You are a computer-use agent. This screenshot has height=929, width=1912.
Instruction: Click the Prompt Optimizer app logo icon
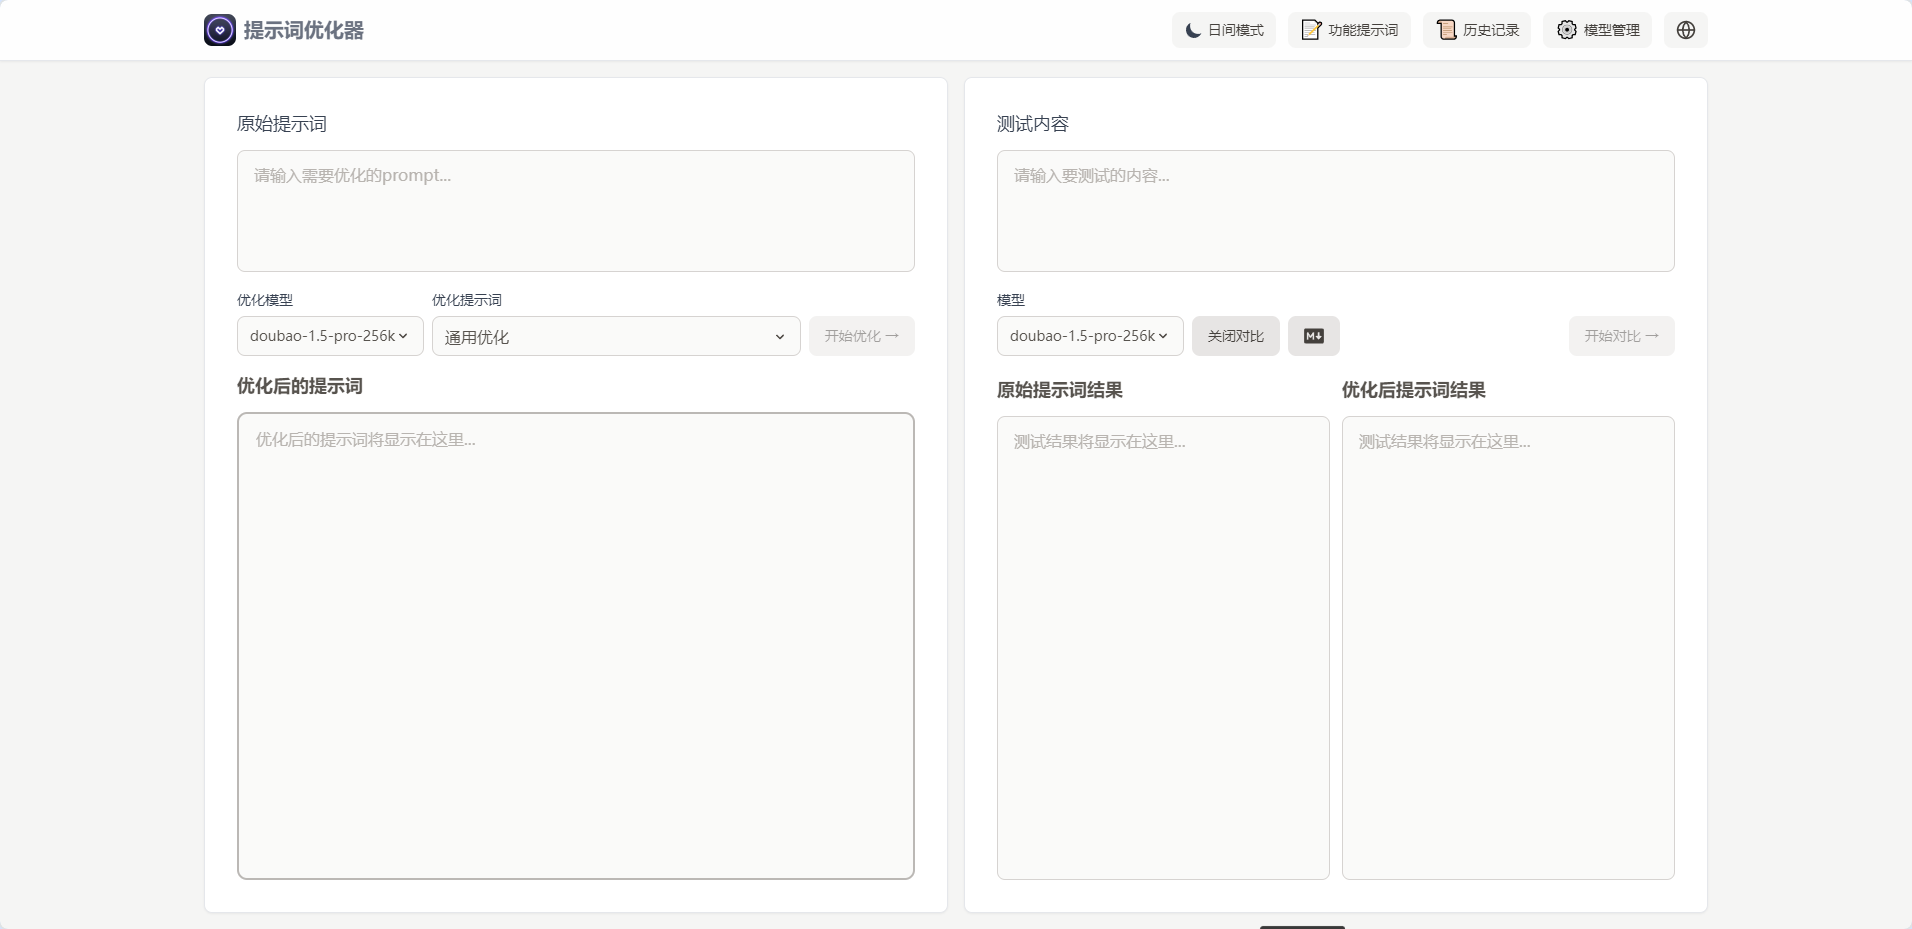click(220, 30)
